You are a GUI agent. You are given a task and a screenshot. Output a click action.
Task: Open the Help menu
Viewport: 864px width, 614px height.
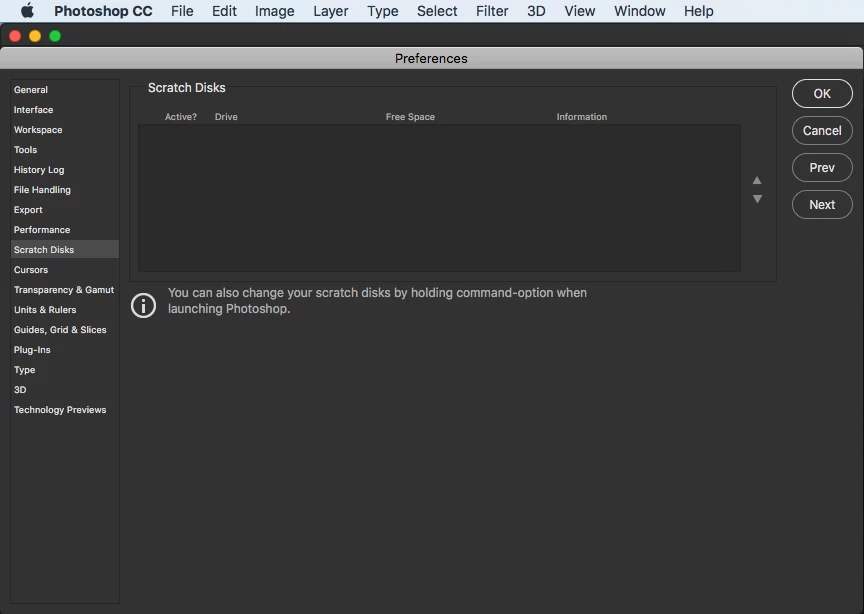coord(699,11)
